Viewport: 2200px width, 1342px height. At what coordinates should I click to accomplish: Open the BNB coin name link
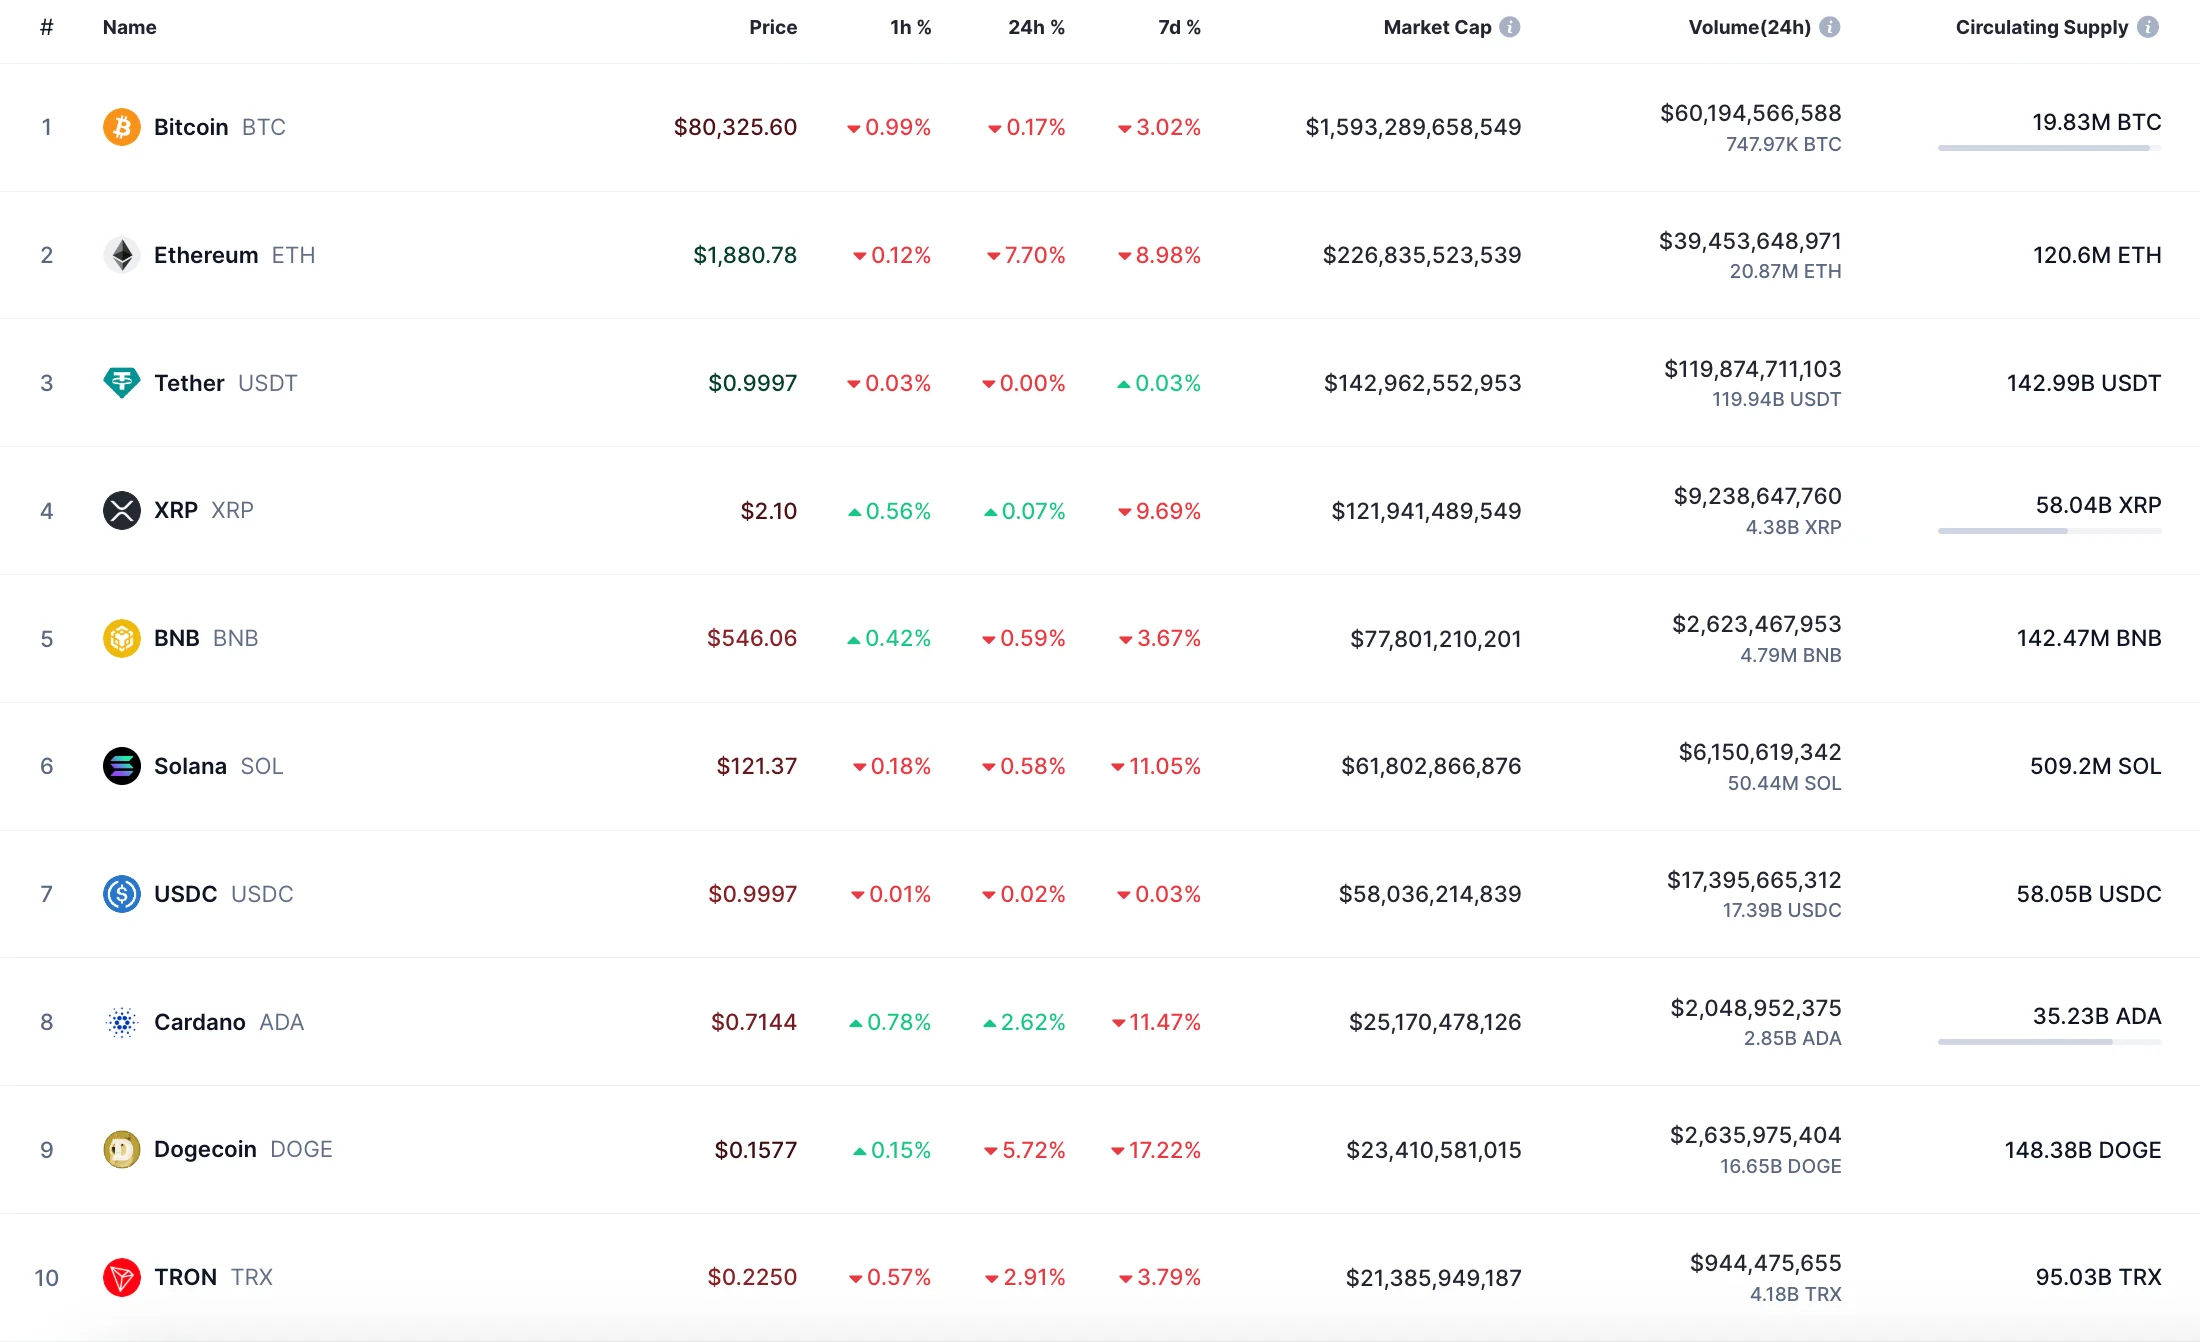177,638
